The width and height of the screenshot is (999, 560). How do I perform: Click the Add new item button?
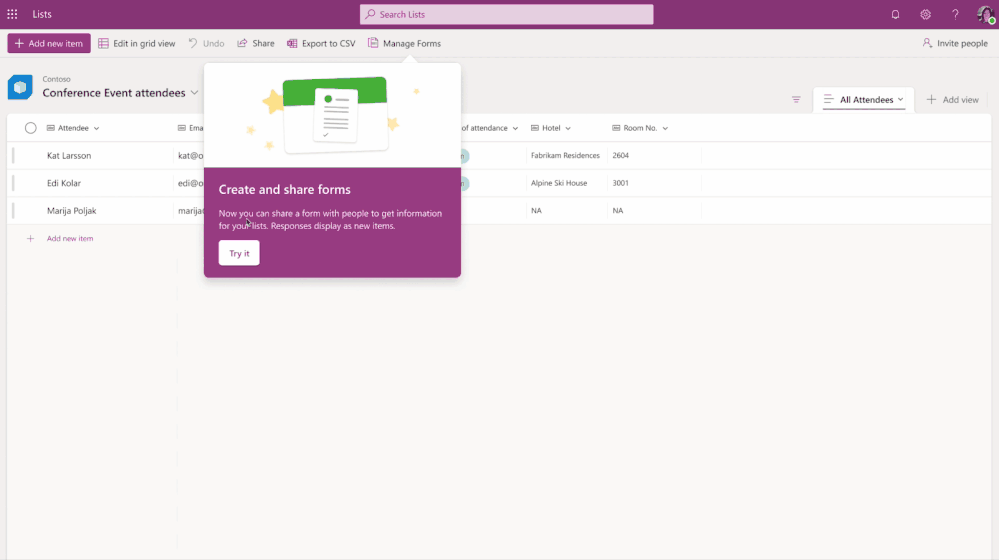coord(49,43)
